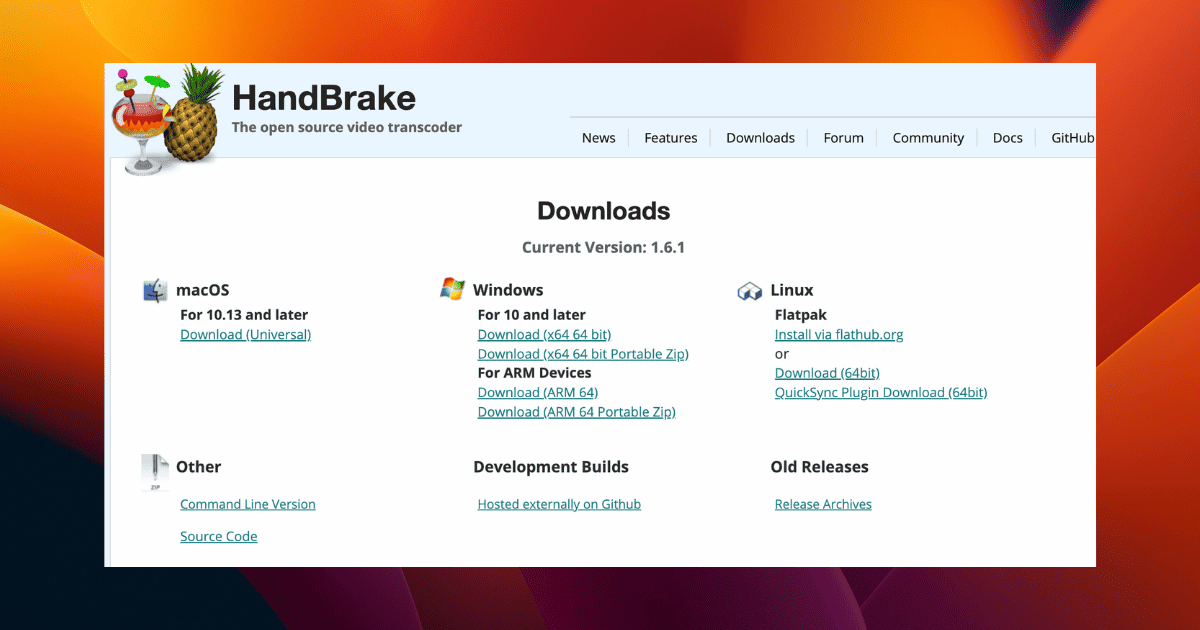Screen dimensions: 1200x630
Task: Click the macOS Finder icon
Action: click(155, 290)
